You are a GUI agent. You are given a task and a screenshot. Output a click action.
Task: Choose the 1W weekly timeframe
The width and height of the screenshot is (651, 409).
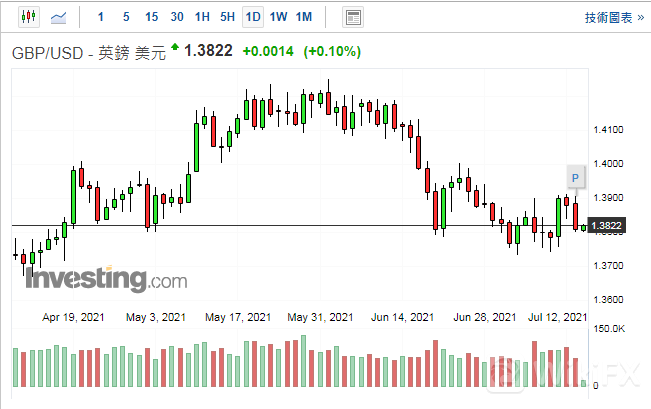click(279, 17)
